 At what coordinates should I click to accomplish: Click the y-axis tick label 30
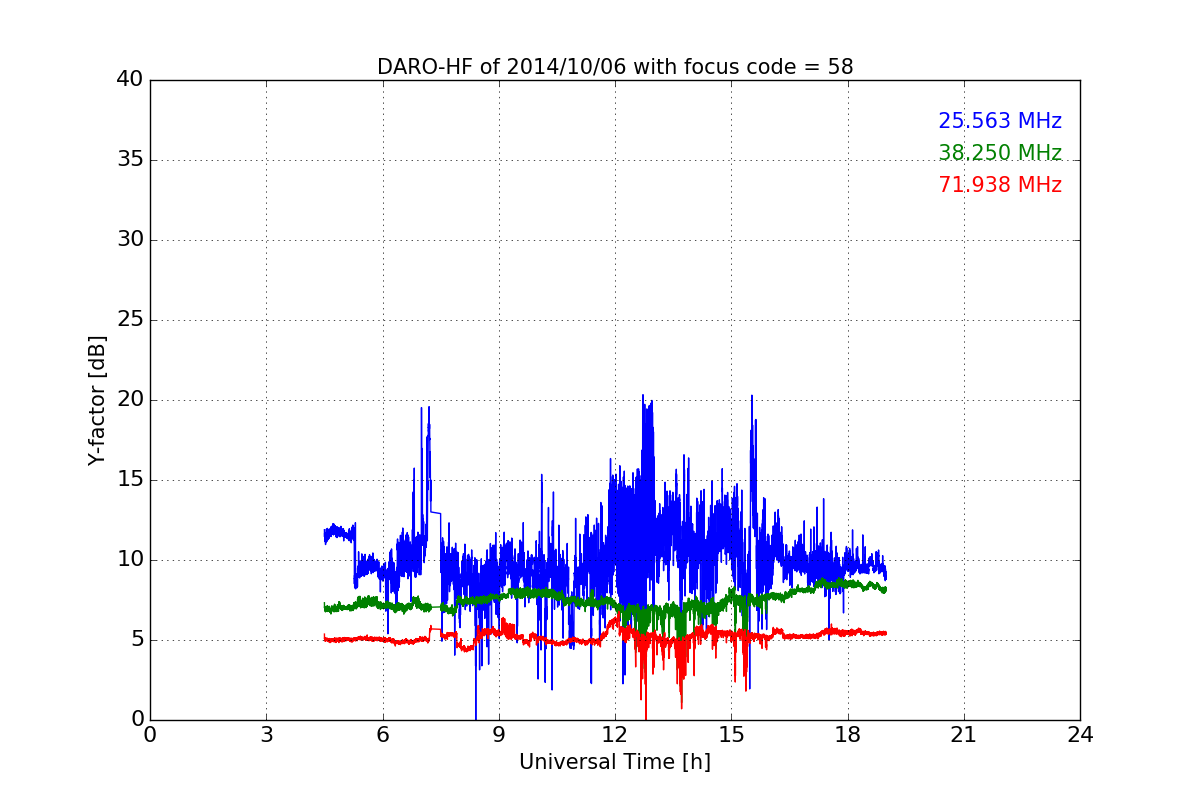(130, 240)
